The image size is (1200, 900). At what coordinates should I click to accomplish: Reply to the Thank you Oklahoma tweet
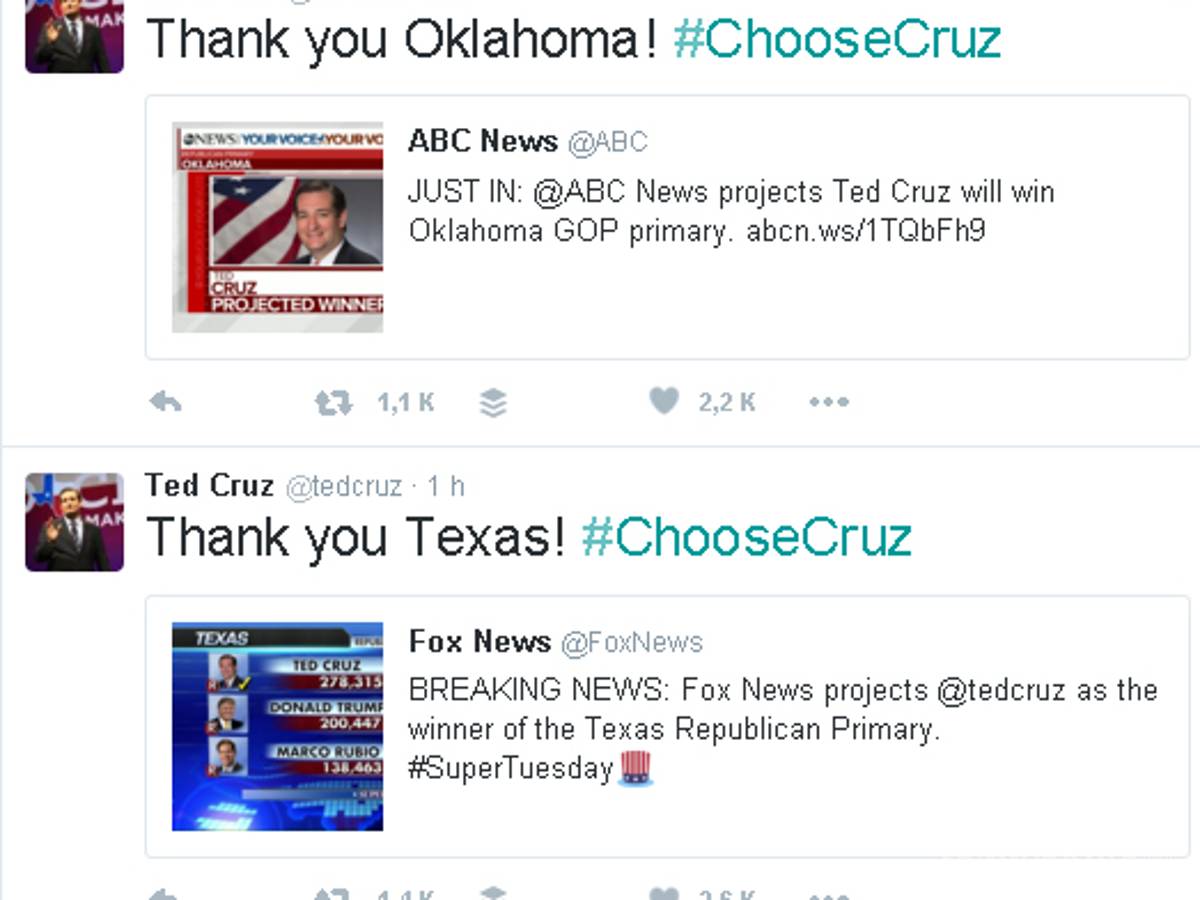165,402
